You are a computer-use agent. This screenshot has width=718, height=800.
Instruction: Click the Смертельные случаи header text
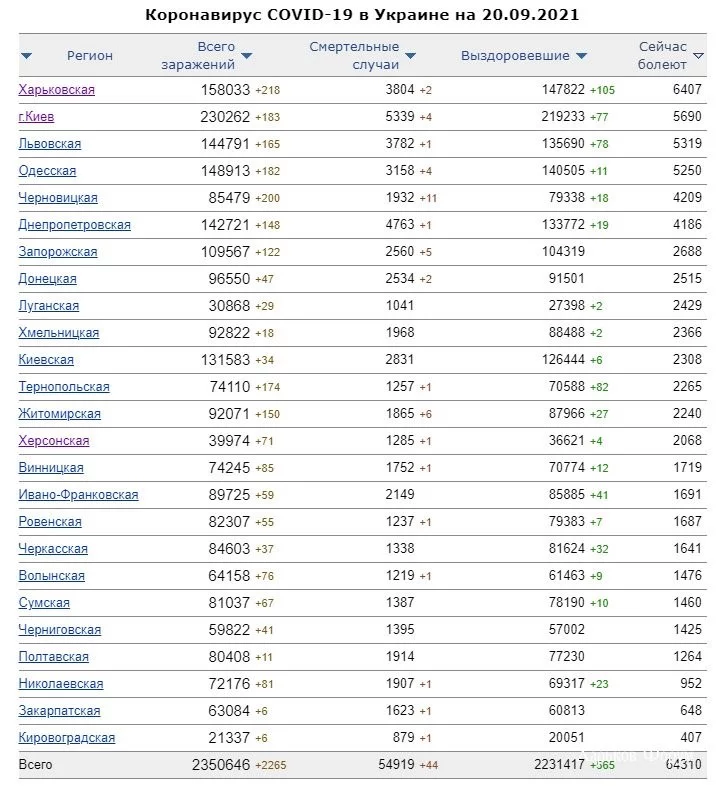[x=354, y=56]
